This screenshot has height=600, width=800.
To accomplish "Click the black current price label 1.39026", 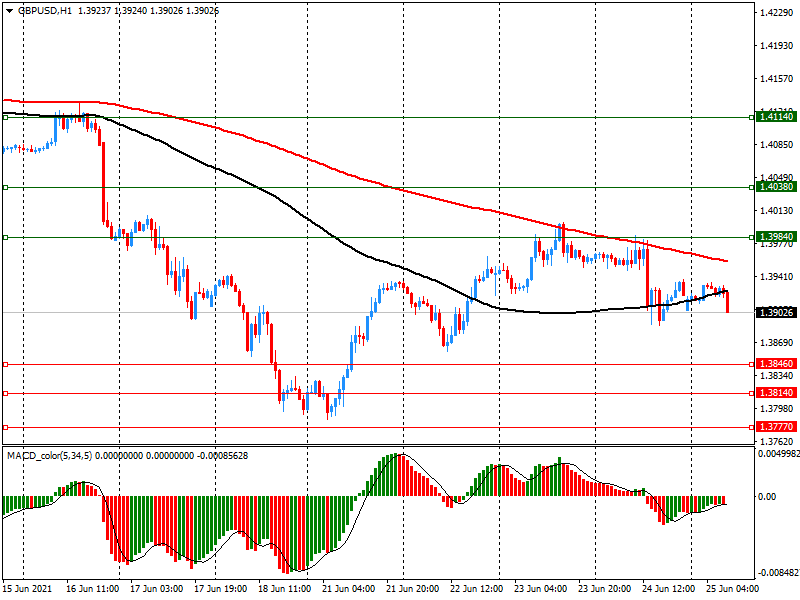I will 777,312.
